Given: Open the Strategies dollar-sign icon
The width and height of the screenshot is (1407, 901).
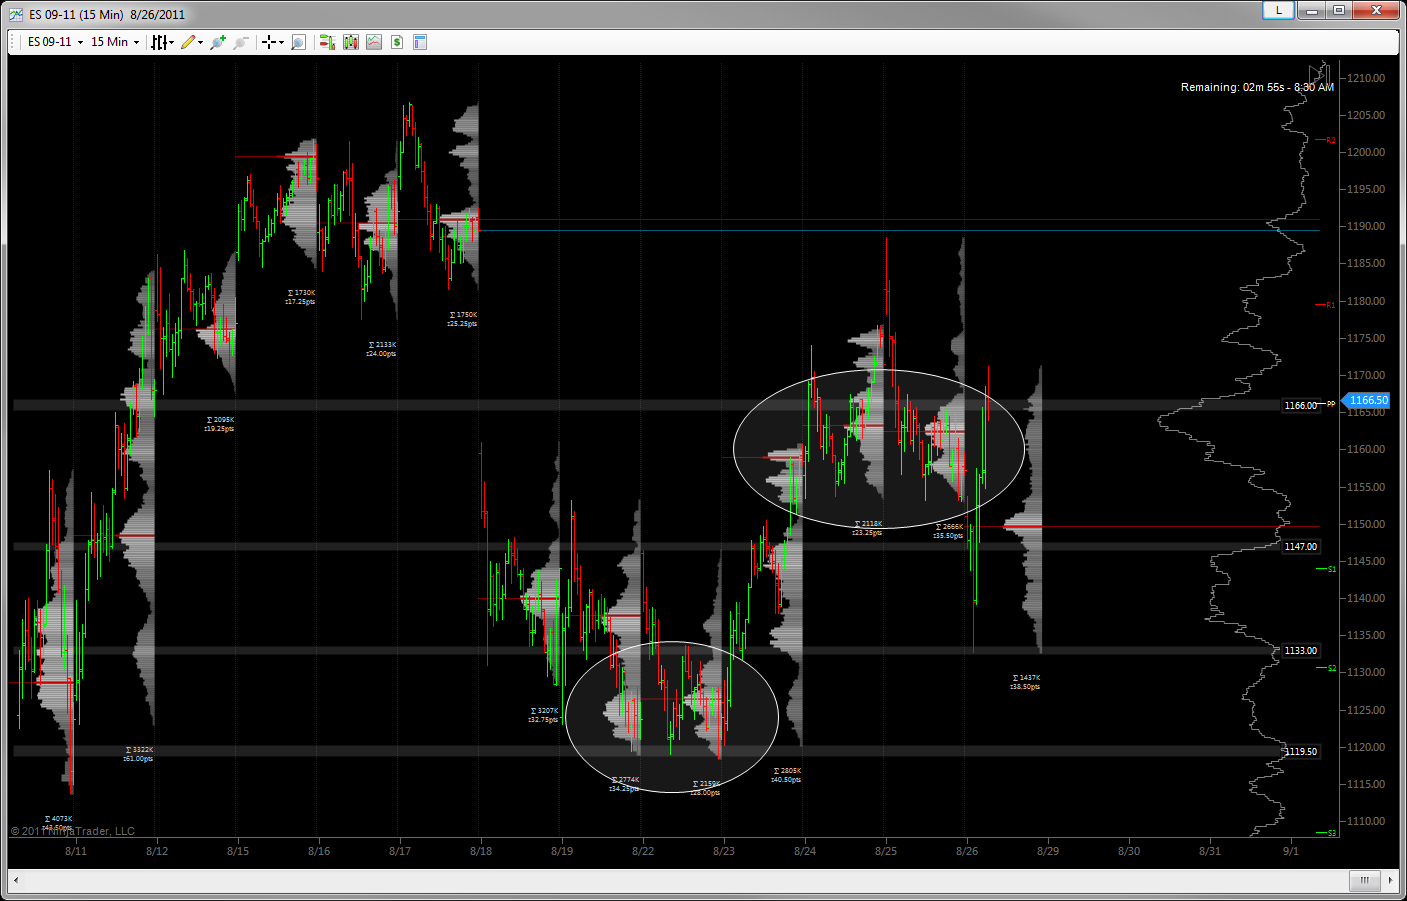Looking at the screenshot, I should pyautogui.click(x=397, y=42).
